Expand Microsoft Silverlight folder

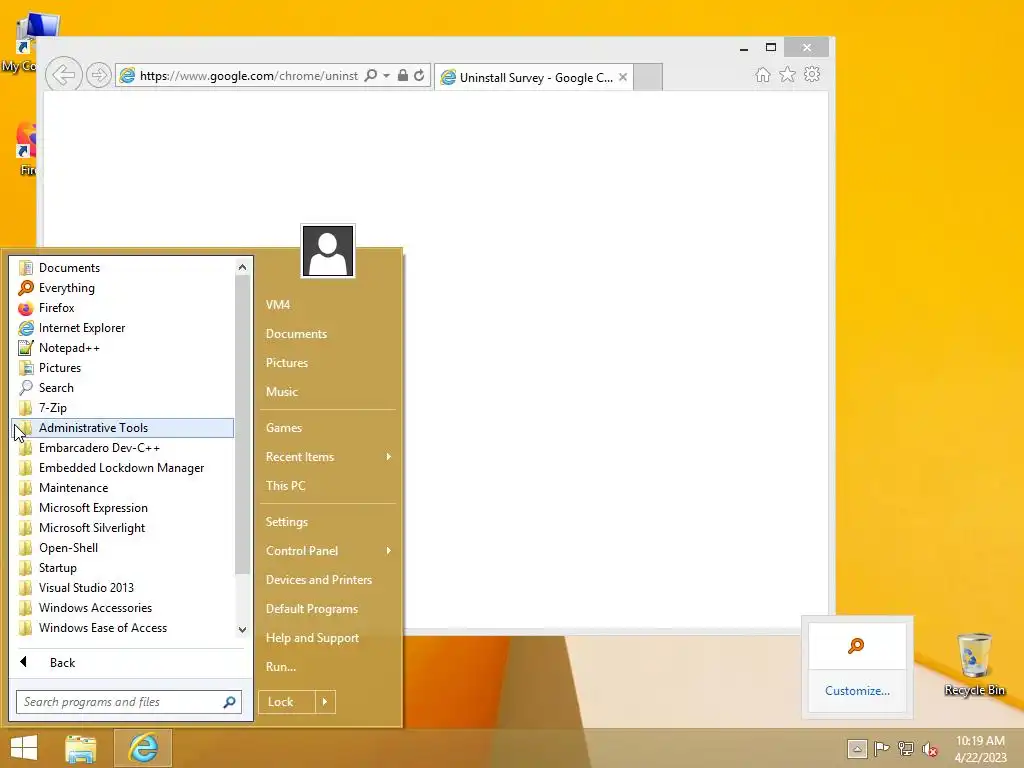pos(123,528)
